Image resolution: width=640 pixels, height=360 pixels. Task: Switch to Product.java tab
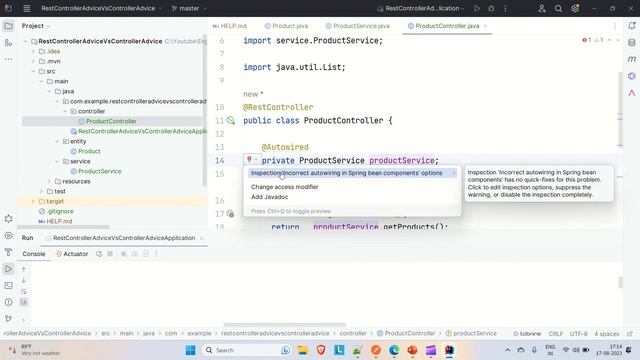coord(286,26)
